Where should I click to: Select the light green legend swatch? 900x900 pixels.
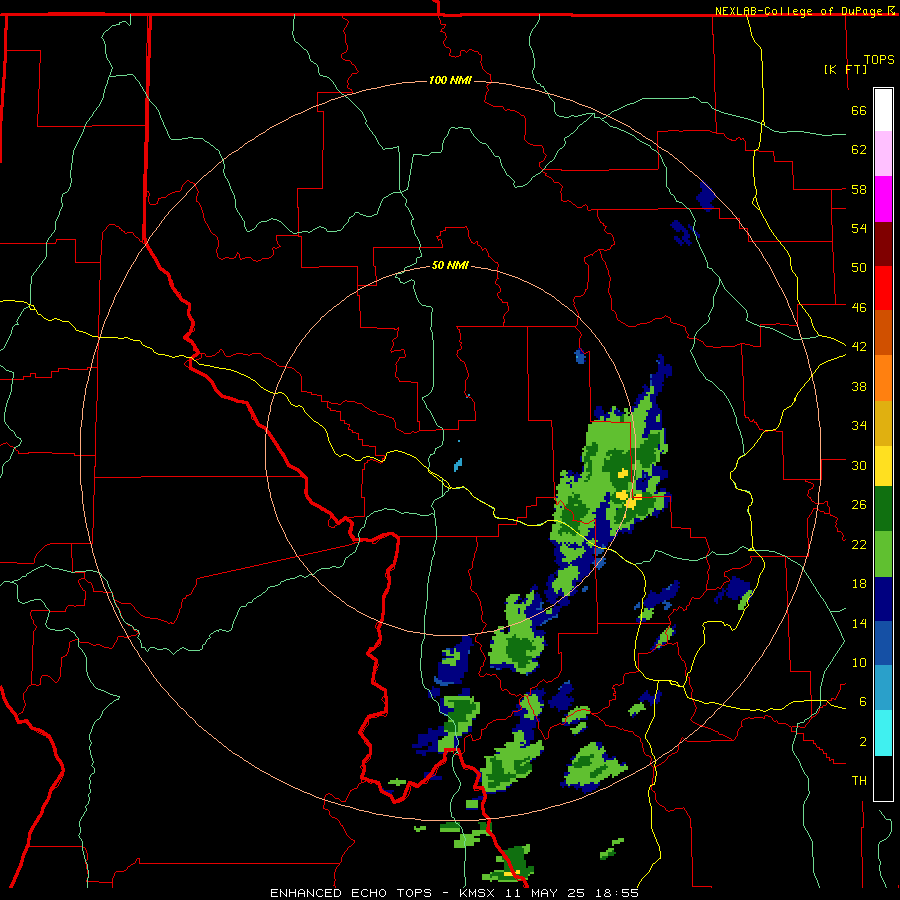[x=883, y=554]
